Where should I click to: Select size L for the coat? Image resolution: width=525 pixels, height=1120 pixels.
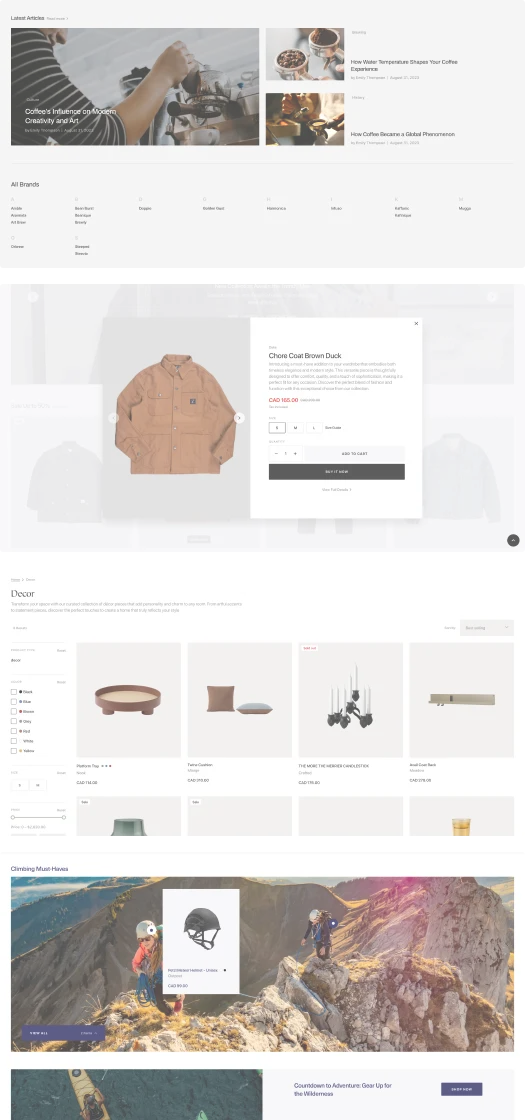pyautogui.click(x=314, y=428)
